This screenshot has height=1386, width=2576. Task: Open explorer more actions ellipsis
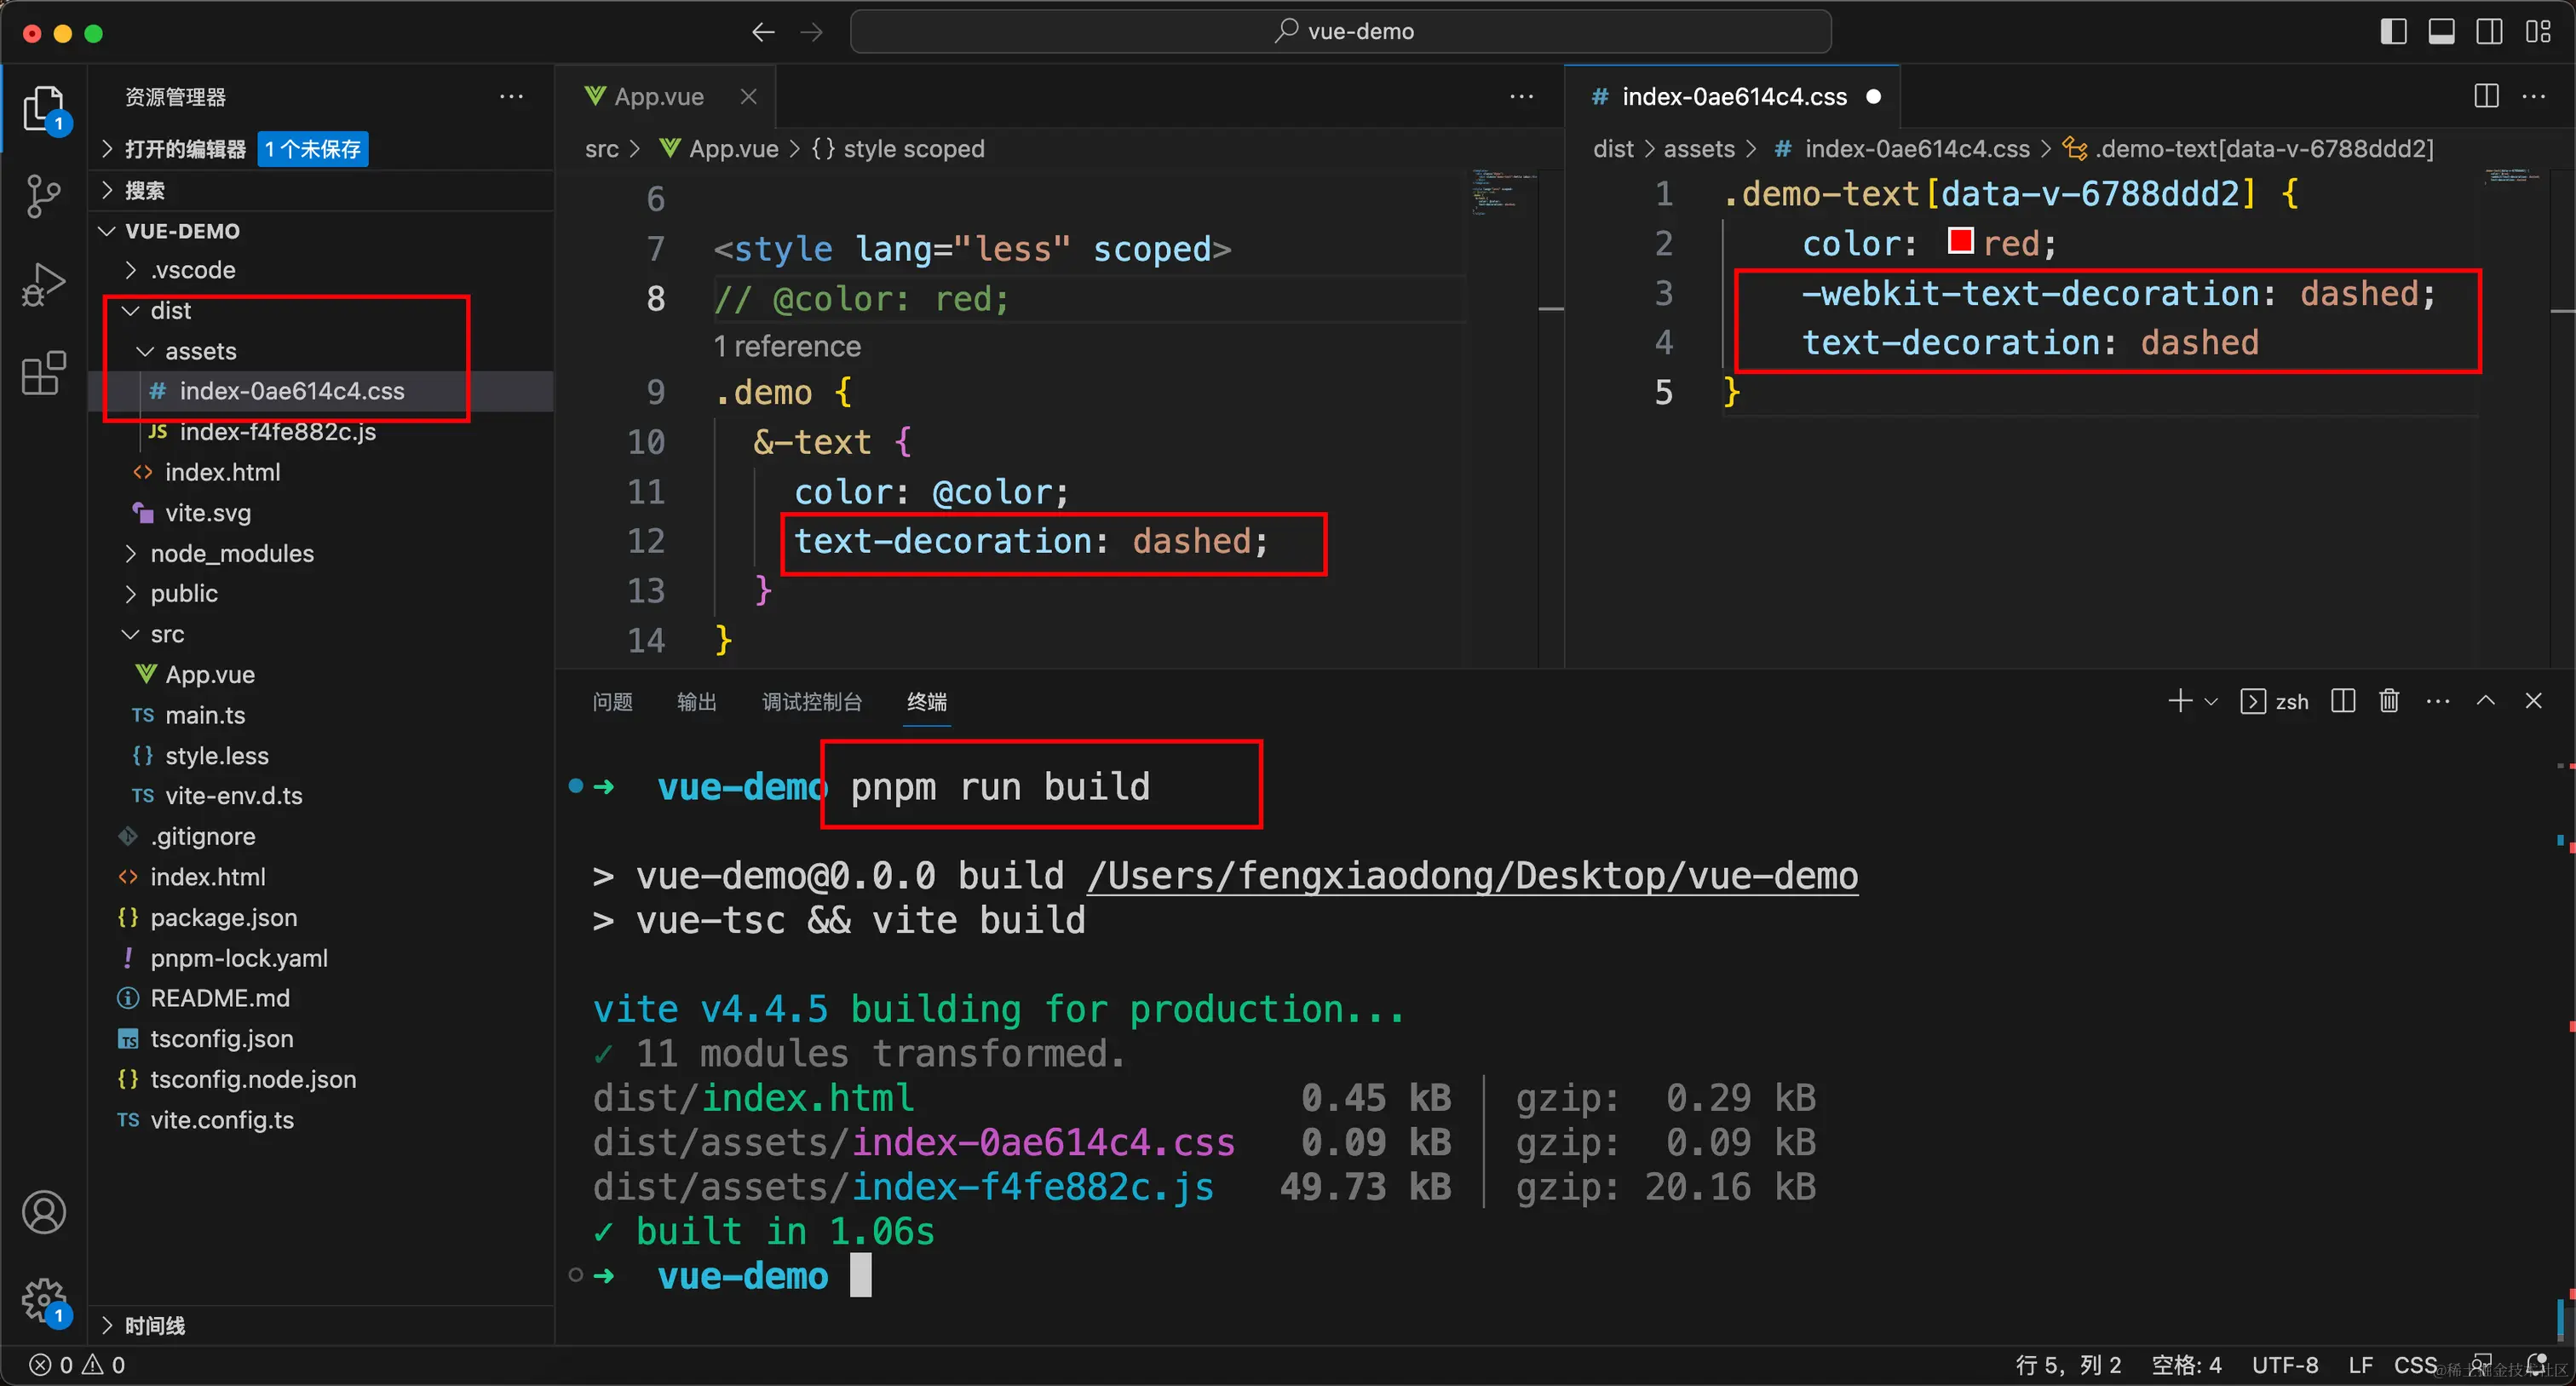pos(511,96)
